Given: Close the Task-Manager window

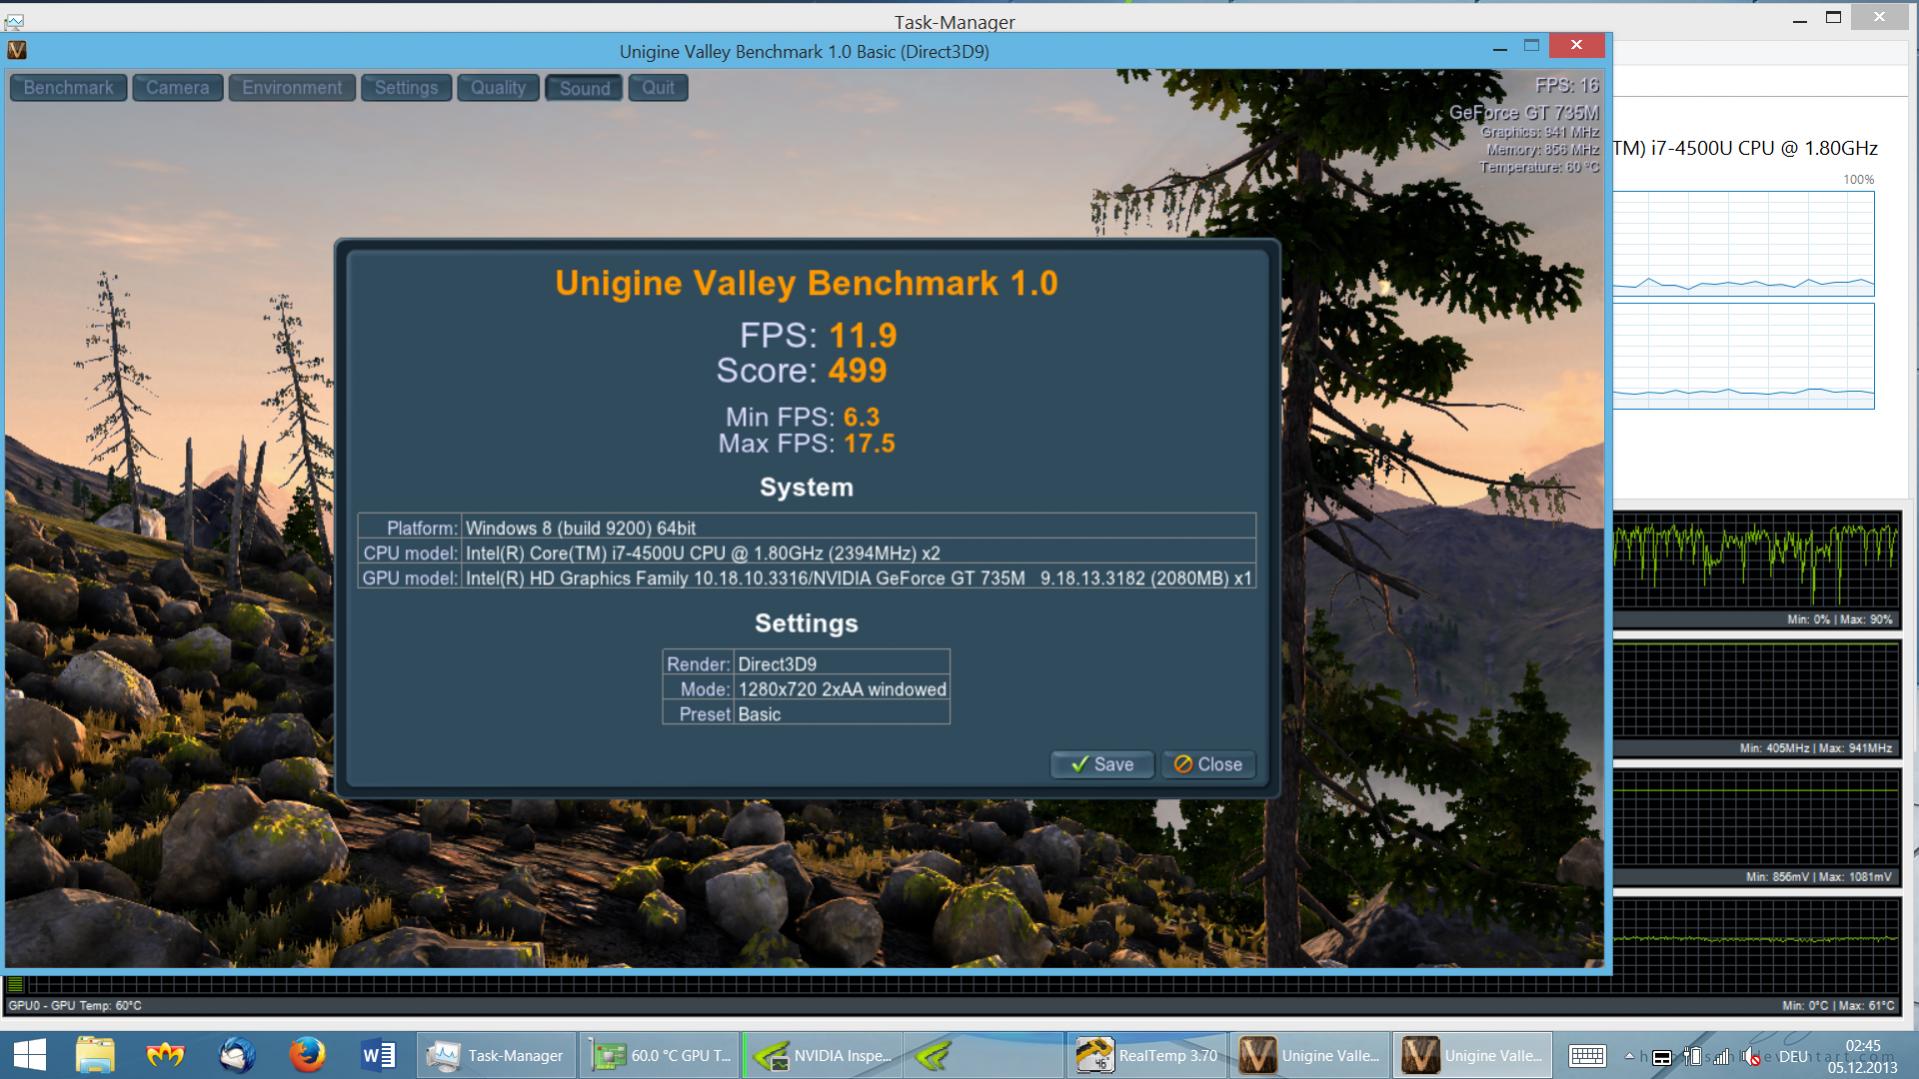Looking at the screenshot, I should [1879, 17].
